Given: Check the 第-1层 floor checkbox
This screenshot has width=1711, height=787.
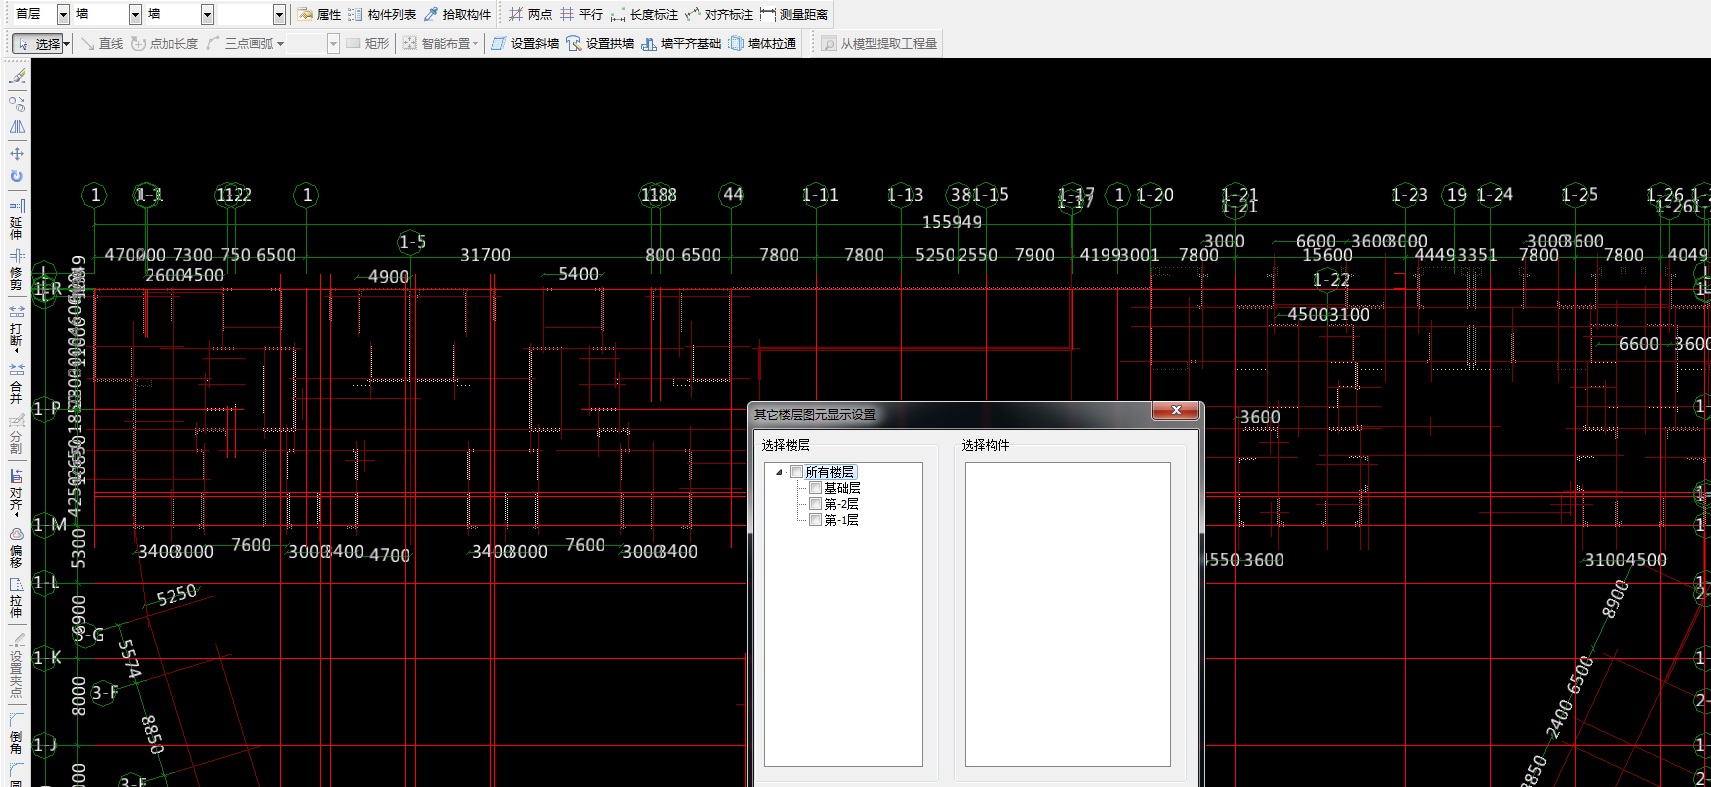Looking at the screenshot, I should 815,520.
